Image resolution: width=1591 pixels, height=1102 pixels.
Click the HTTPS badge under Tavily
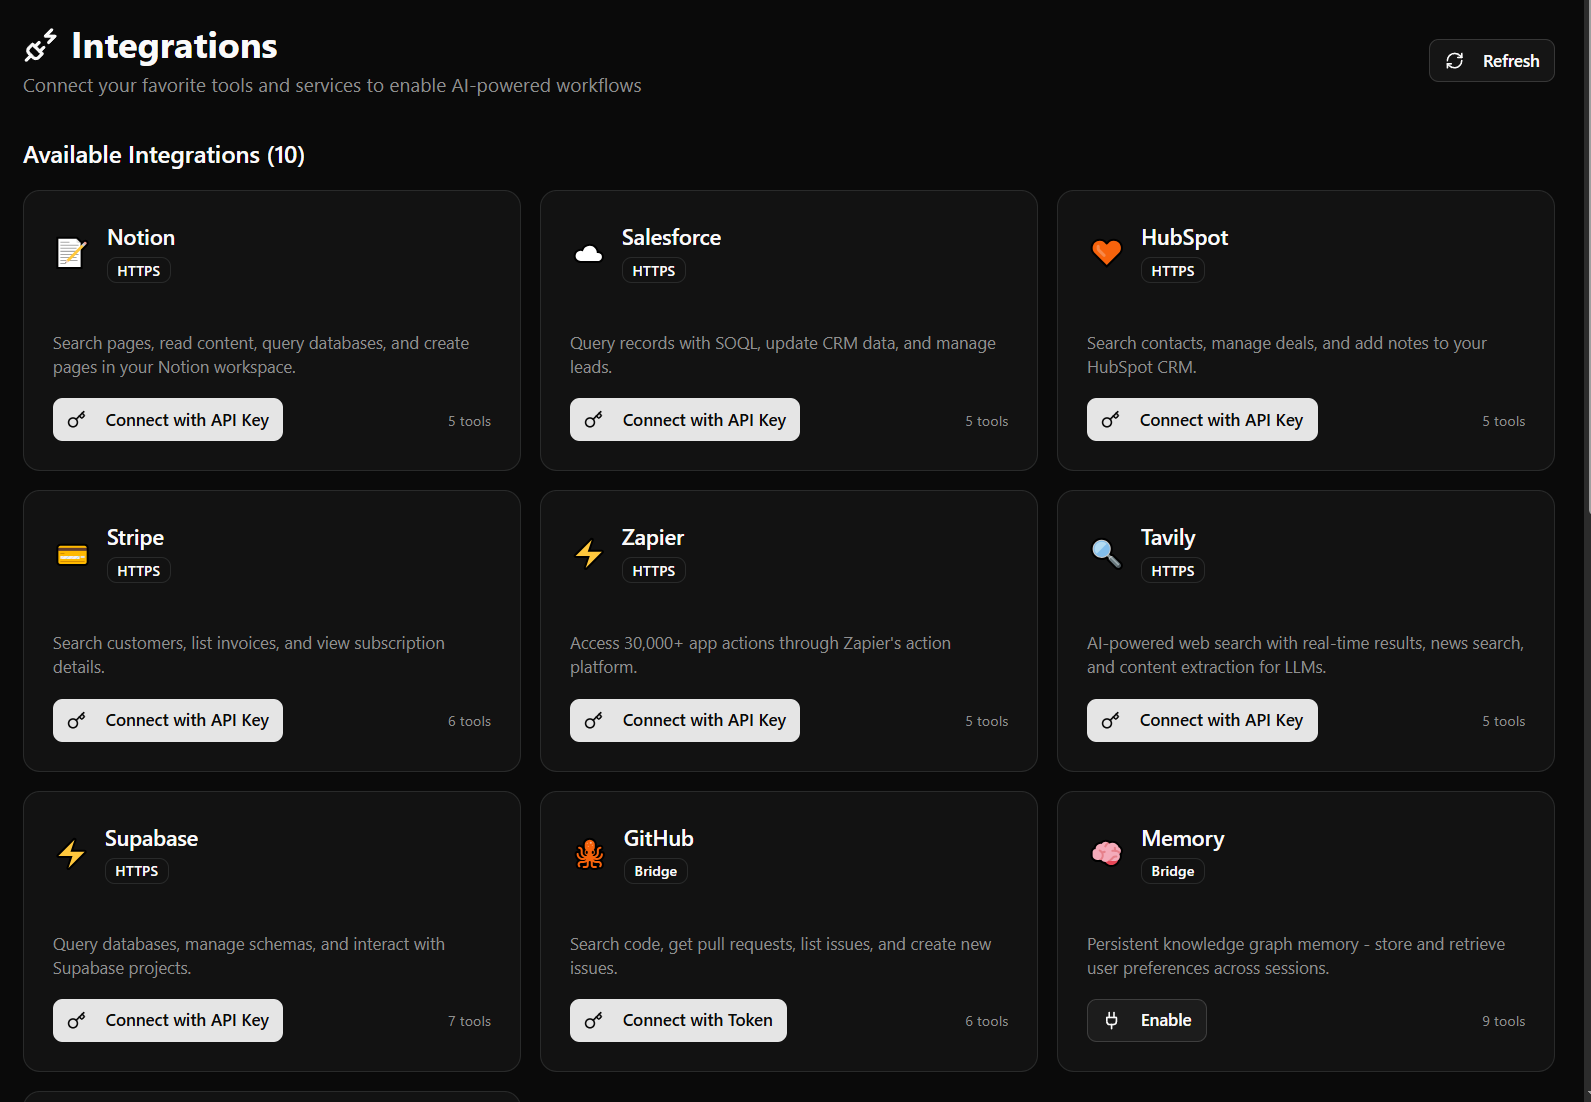click(1173, 571)
